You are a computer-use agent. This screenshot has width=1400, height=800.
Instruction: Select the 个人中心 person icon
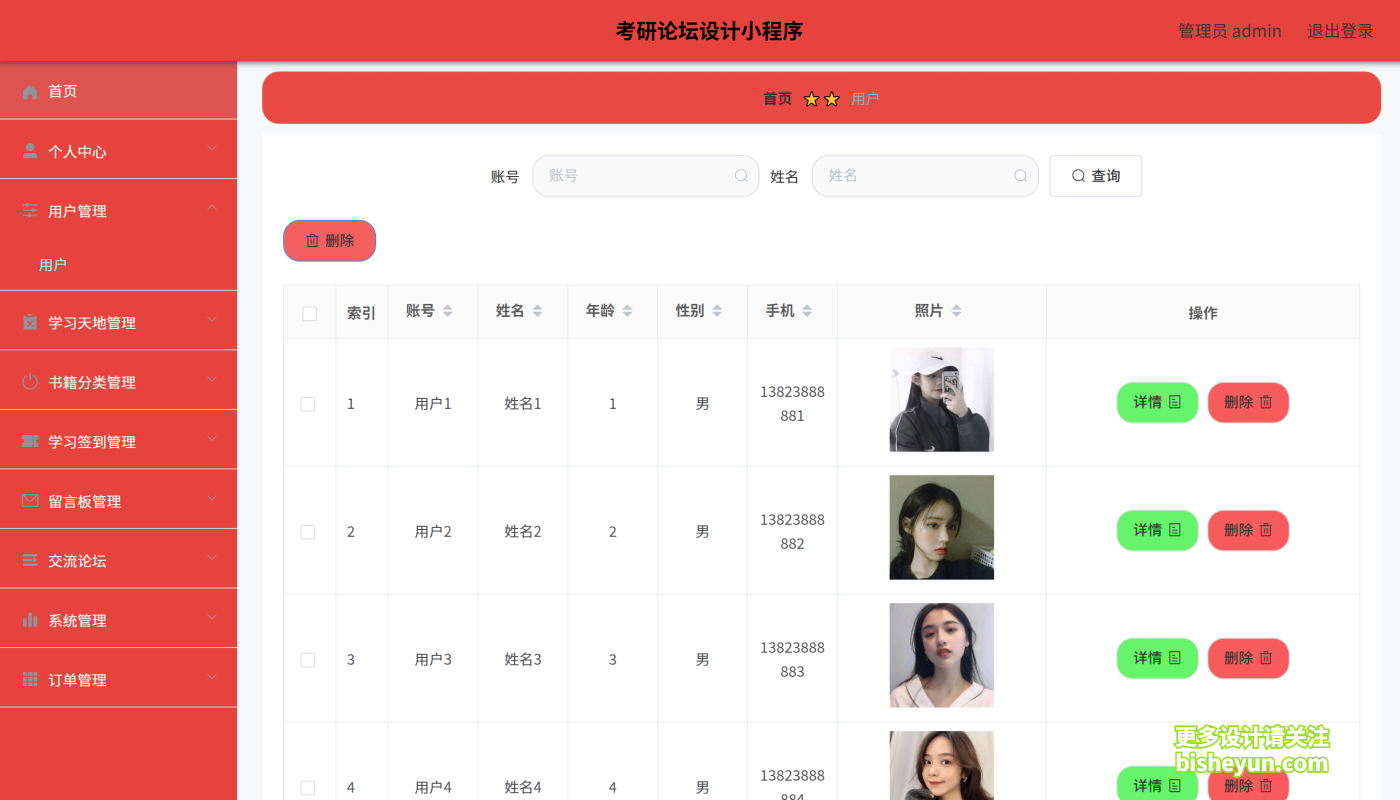29,150
